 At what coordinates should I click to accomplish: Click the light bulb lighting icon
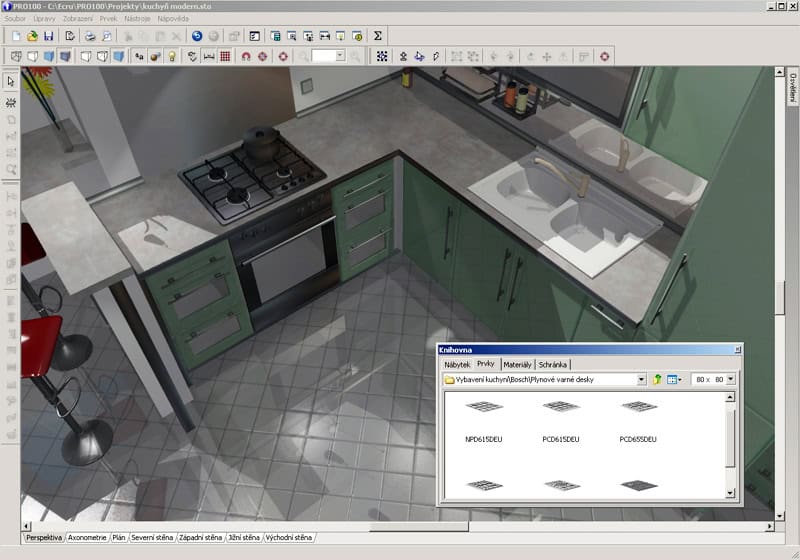coord(171,57)
